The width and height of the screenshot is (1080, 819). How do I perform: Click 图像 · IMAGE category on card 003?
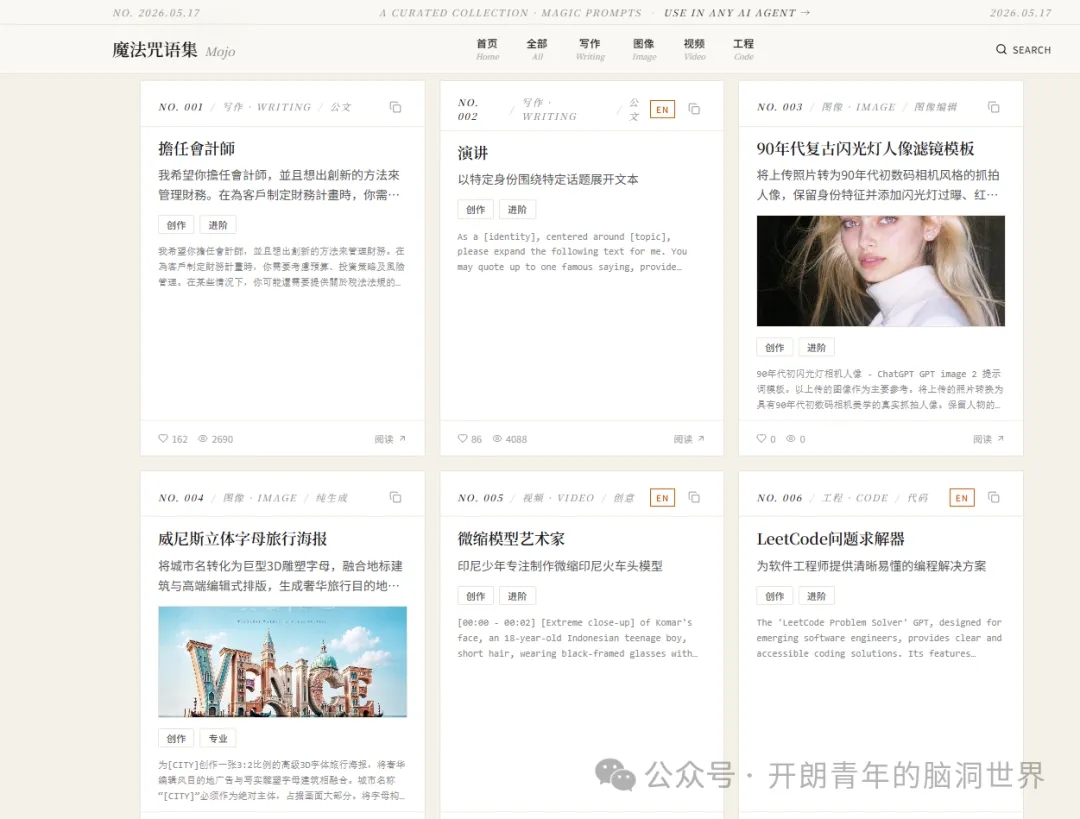(x=858, y=107)
